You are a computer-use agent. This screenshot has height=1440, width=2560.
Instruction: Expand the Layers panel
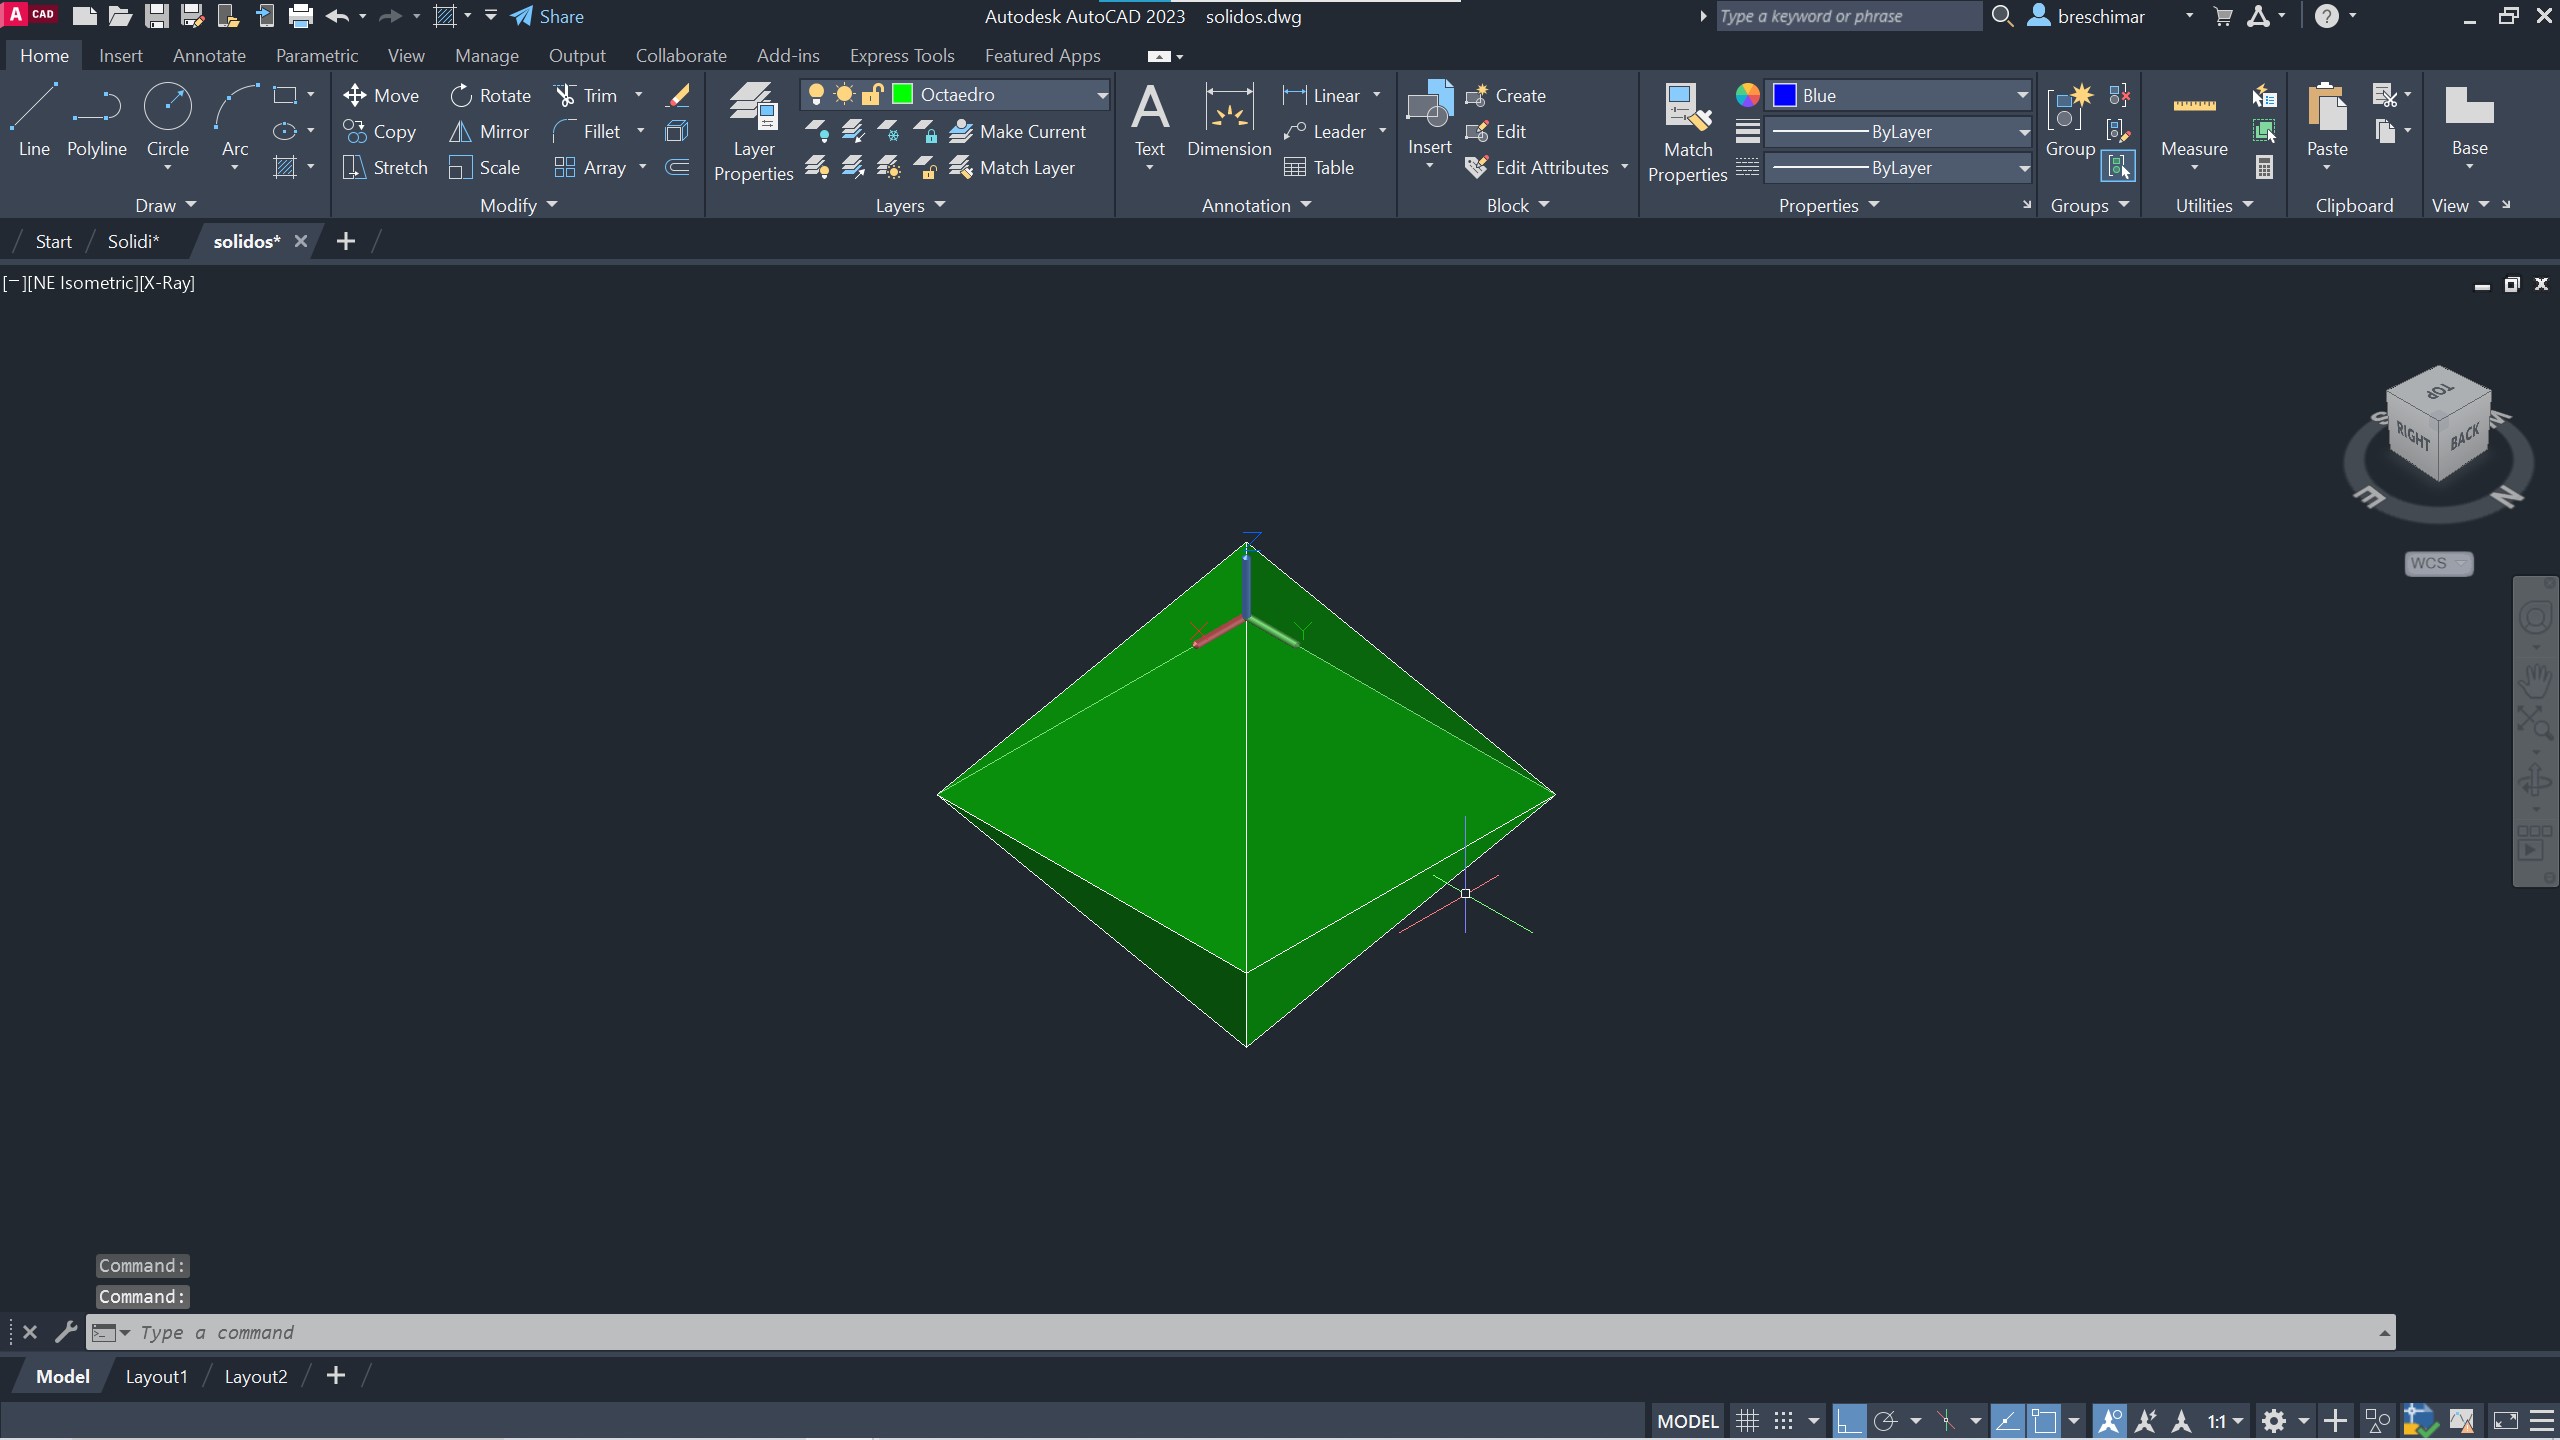pyautogui.click(x=910, y=205)
